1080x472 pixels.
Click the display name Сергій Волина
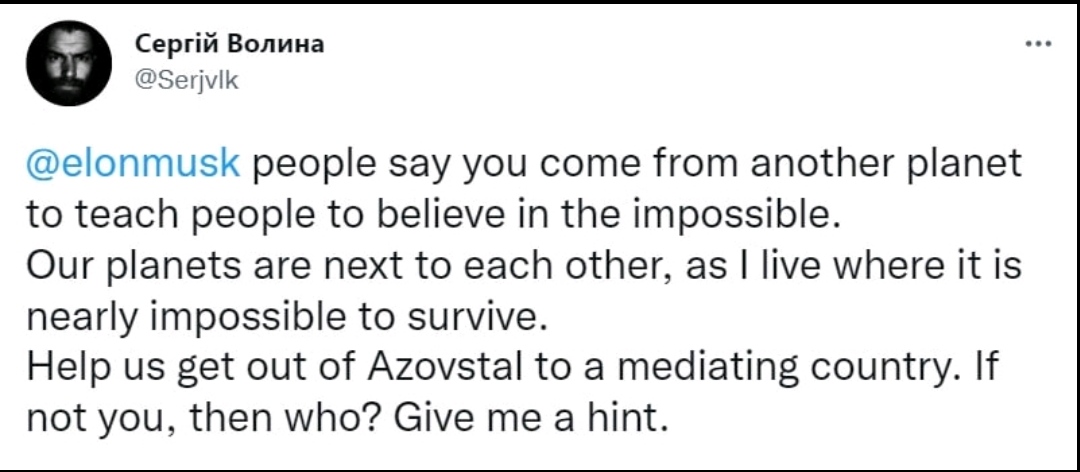pyautogui.click(x=229, y=45)
